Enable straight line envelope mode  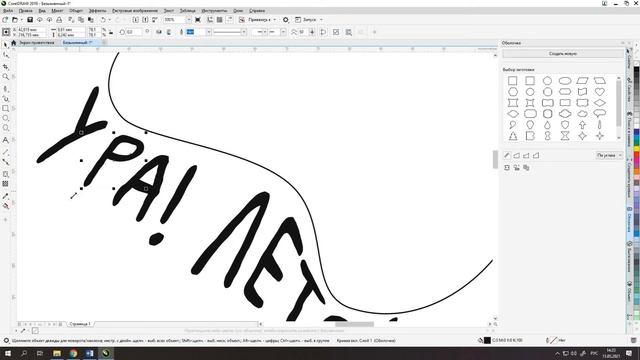tap(516, 155)
